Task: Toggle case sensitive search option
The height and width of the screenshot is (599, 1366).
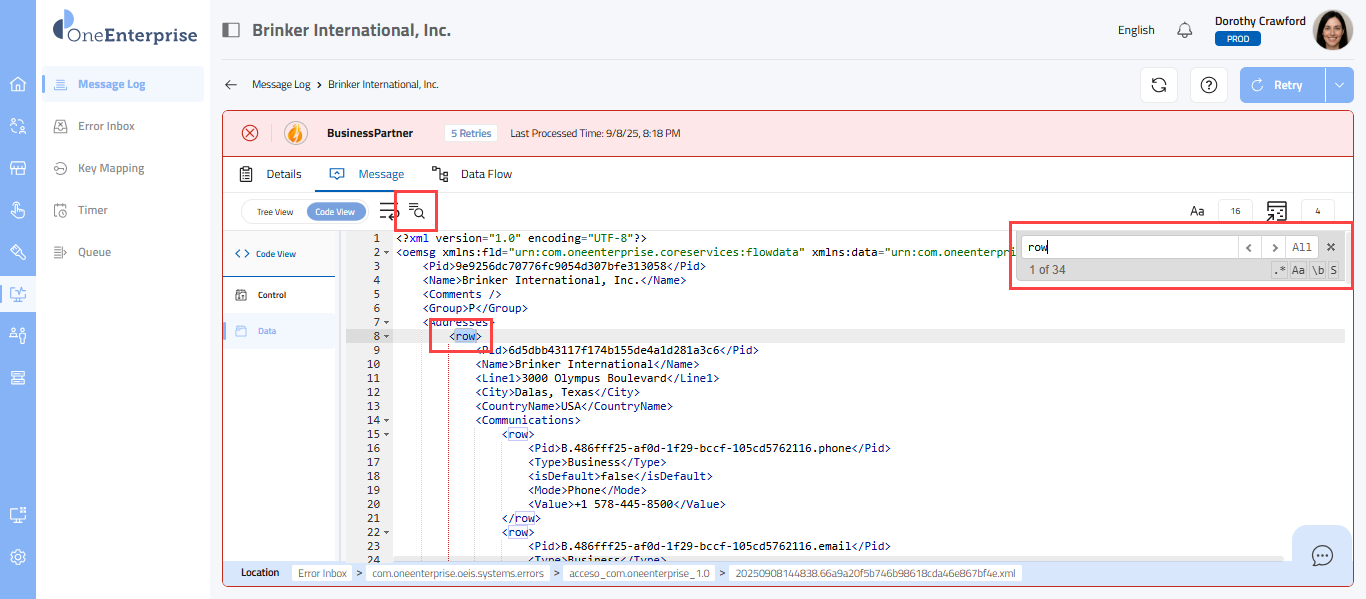Action: (1298, 270)
